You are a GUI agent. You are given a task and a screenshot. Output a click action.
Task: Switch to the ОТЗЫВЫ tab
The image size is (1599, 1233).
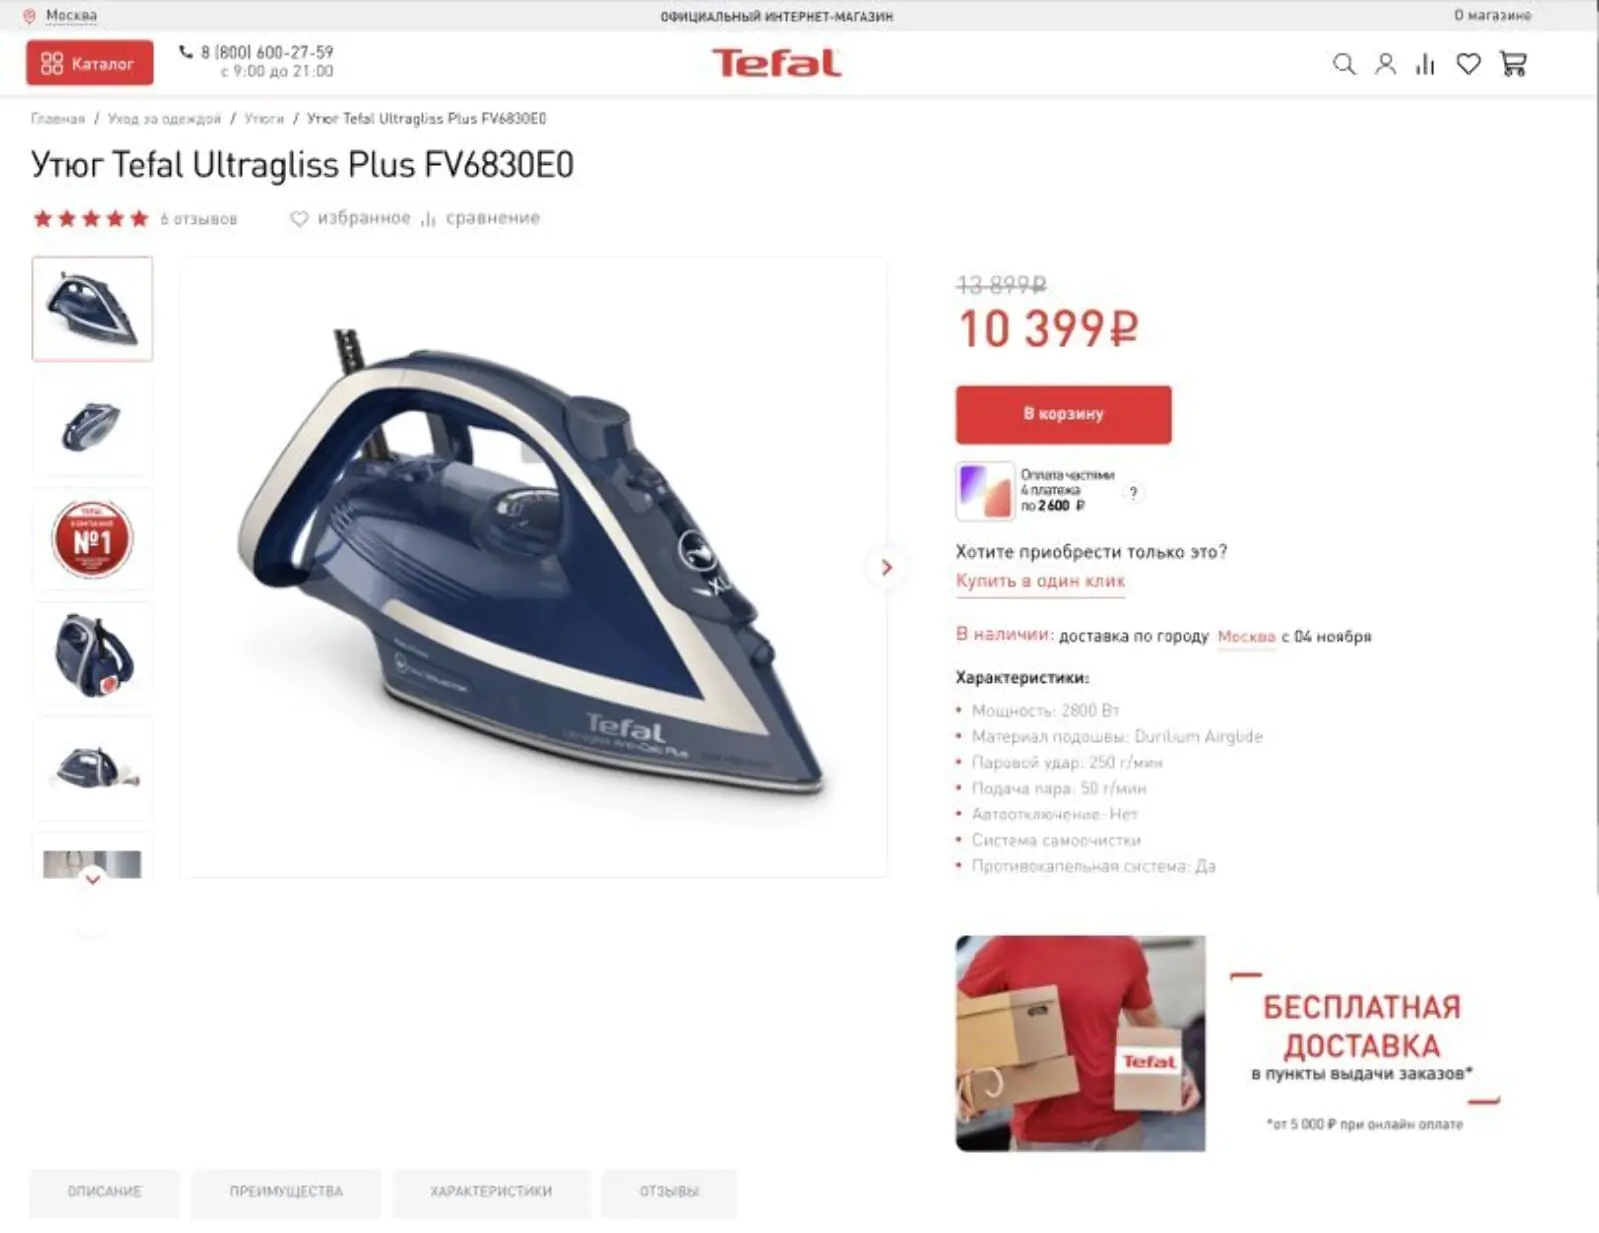point(669,1191)
